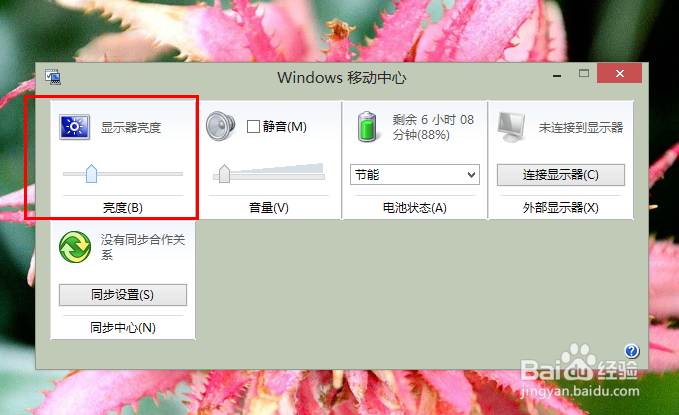This screenshot has width=679, height=415.
Task: Click the 显示器亮度 text
Action: (131, 127)
